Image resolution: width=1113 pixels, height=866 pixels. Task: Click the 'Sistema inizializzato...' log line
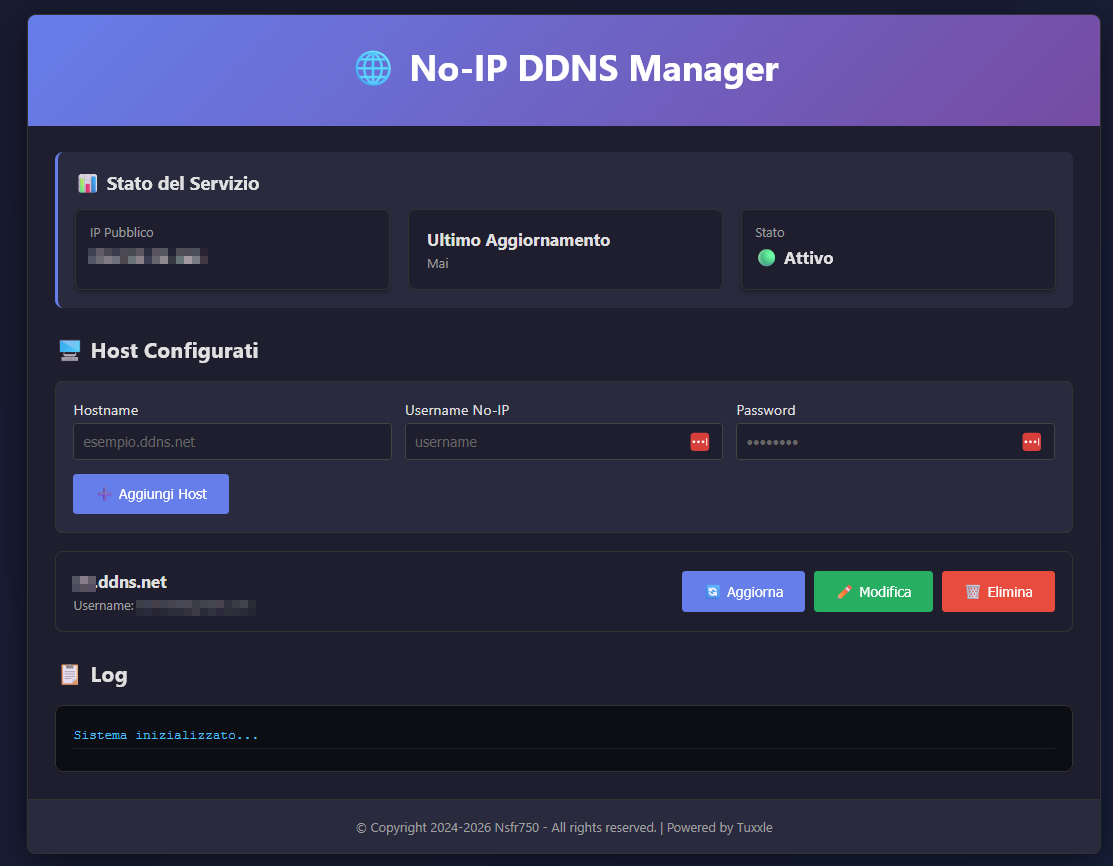pyautogui.click(x=165, y=735)
